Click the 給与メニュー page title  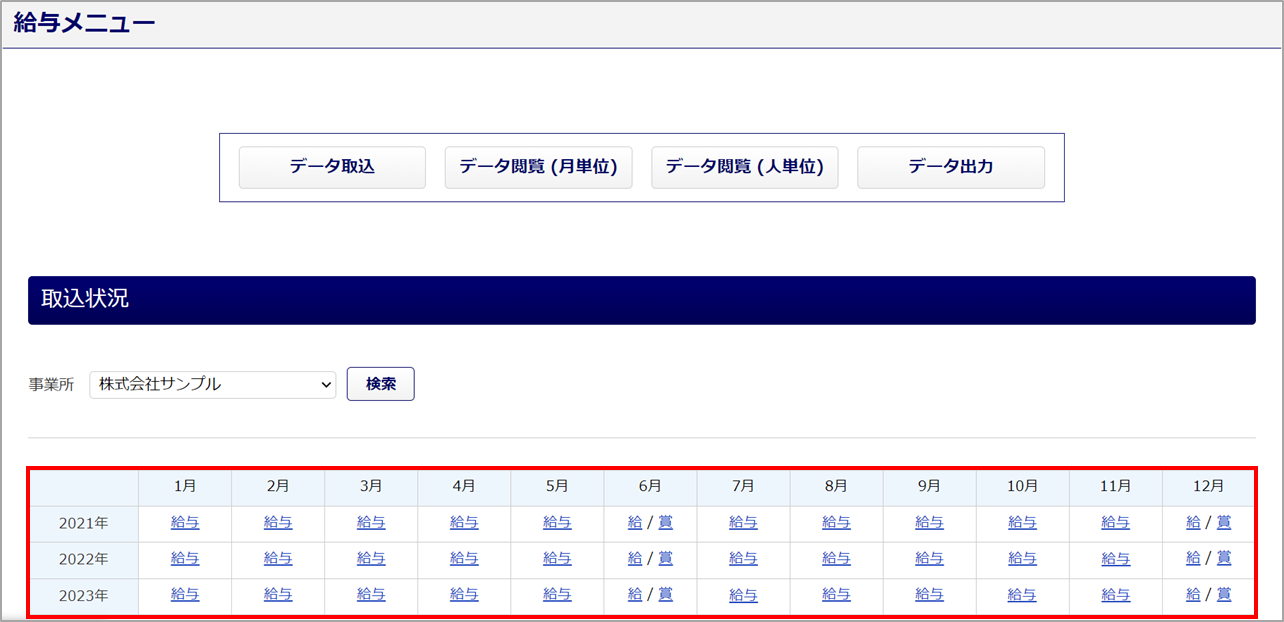point(85,24)
